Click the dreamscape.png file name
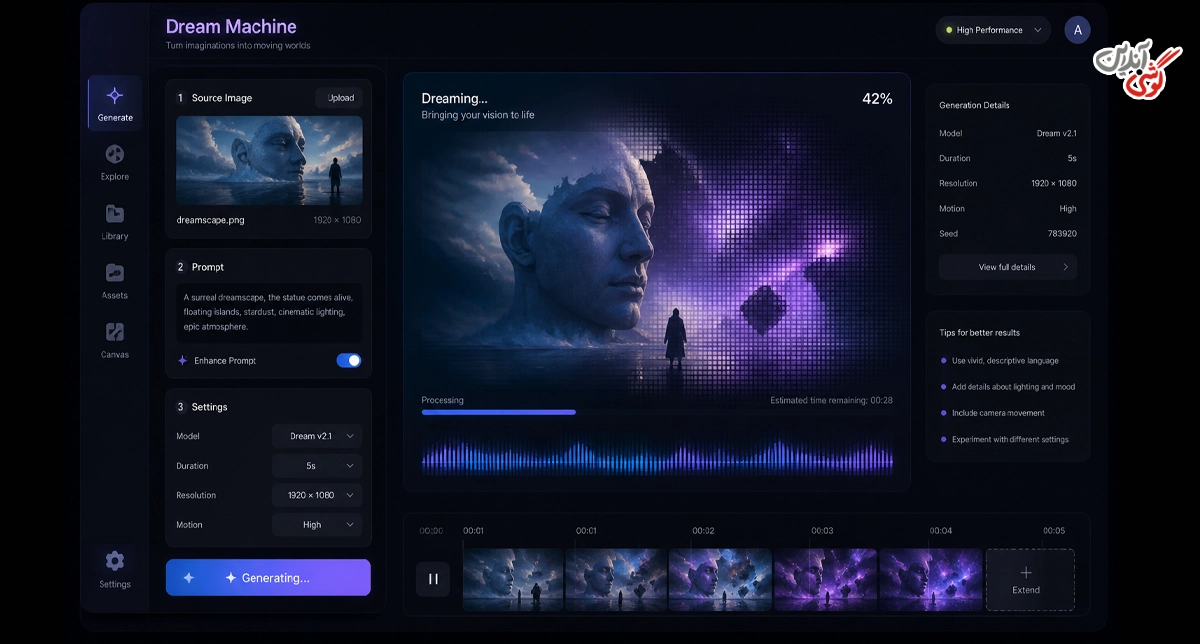Viewport: 1200px width, 644px height. point(210,220)
